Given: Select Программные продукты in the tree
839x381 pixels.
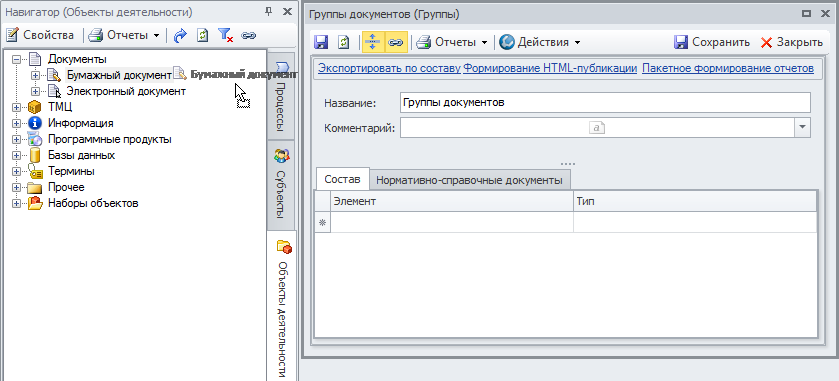Looking at the screenshot, I should pos(110,139).
